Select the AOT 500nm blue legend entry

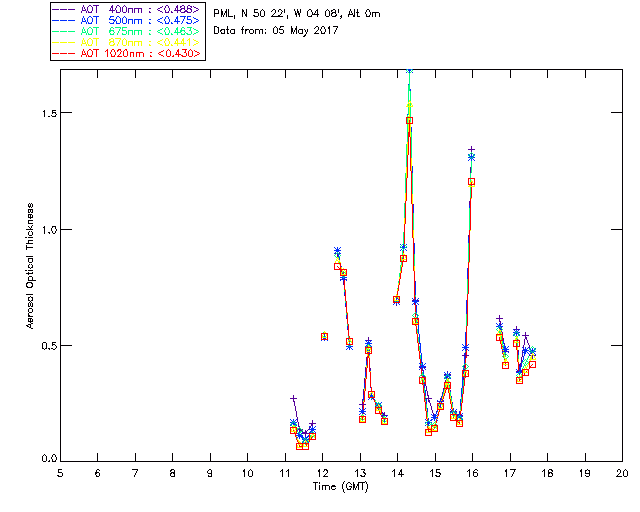pos(127,19)
